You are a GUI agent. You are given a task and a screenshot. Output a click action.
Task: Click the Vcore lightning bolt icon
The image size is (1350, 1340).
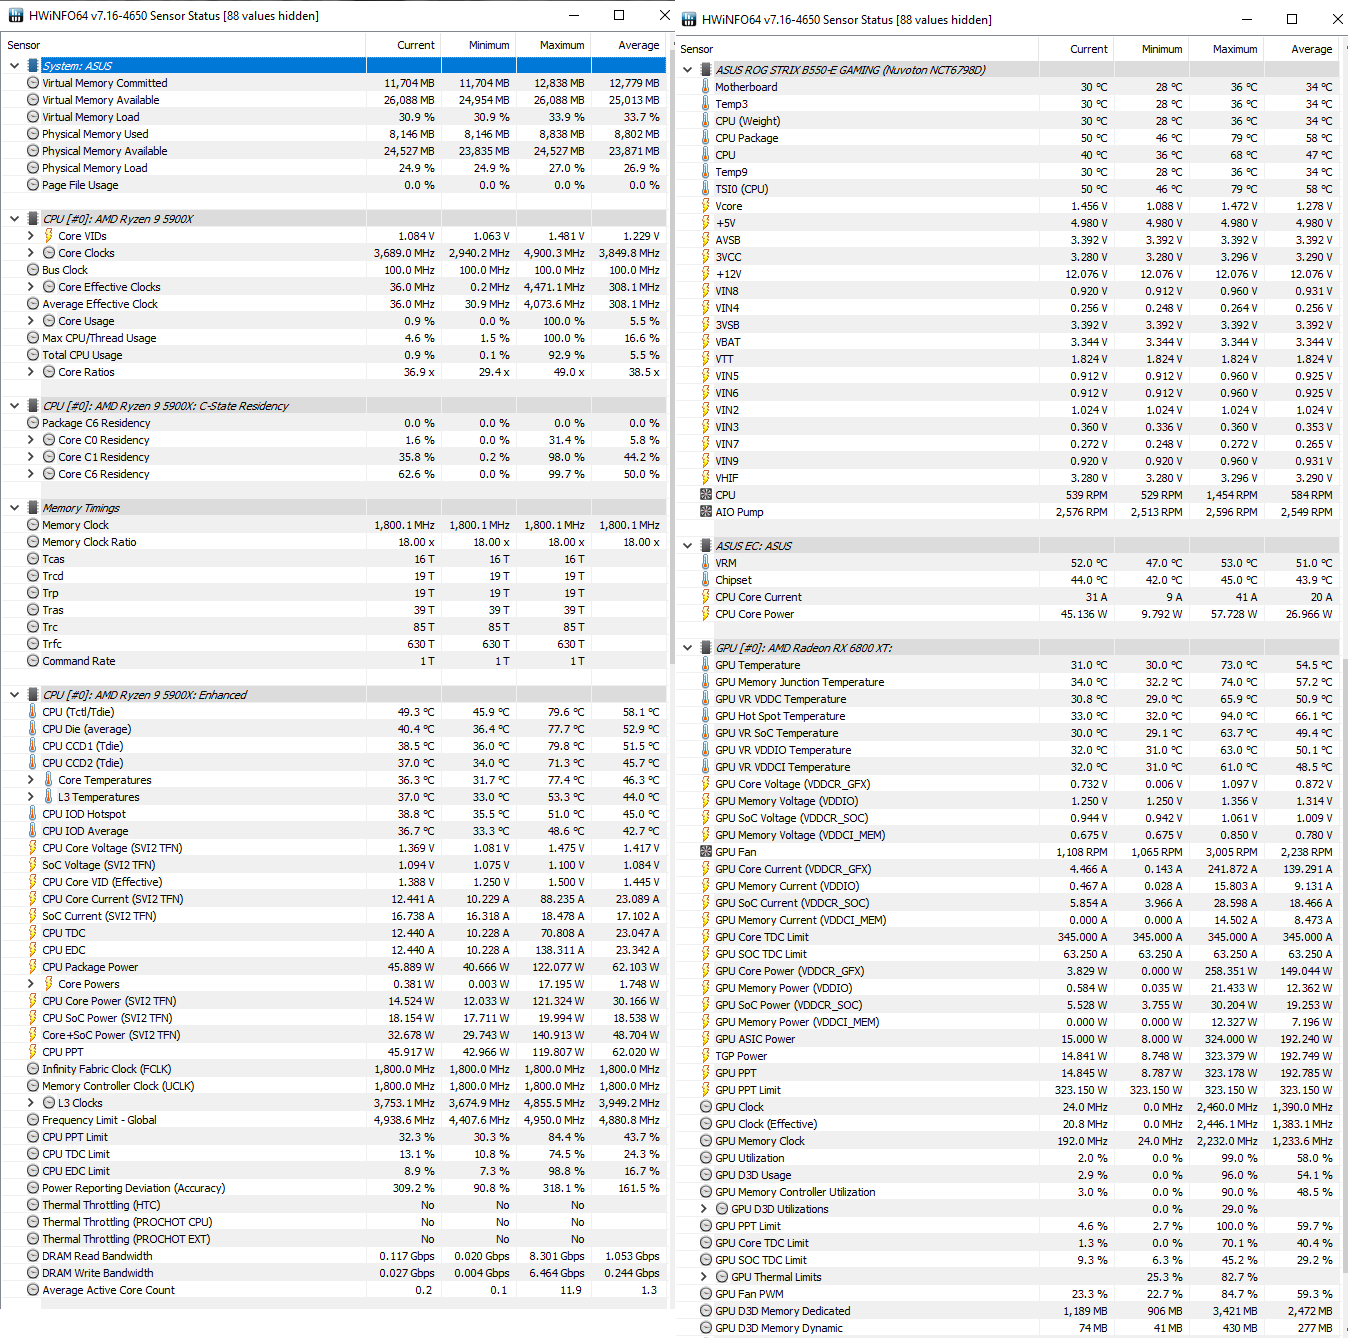click(x=706, y=206)
